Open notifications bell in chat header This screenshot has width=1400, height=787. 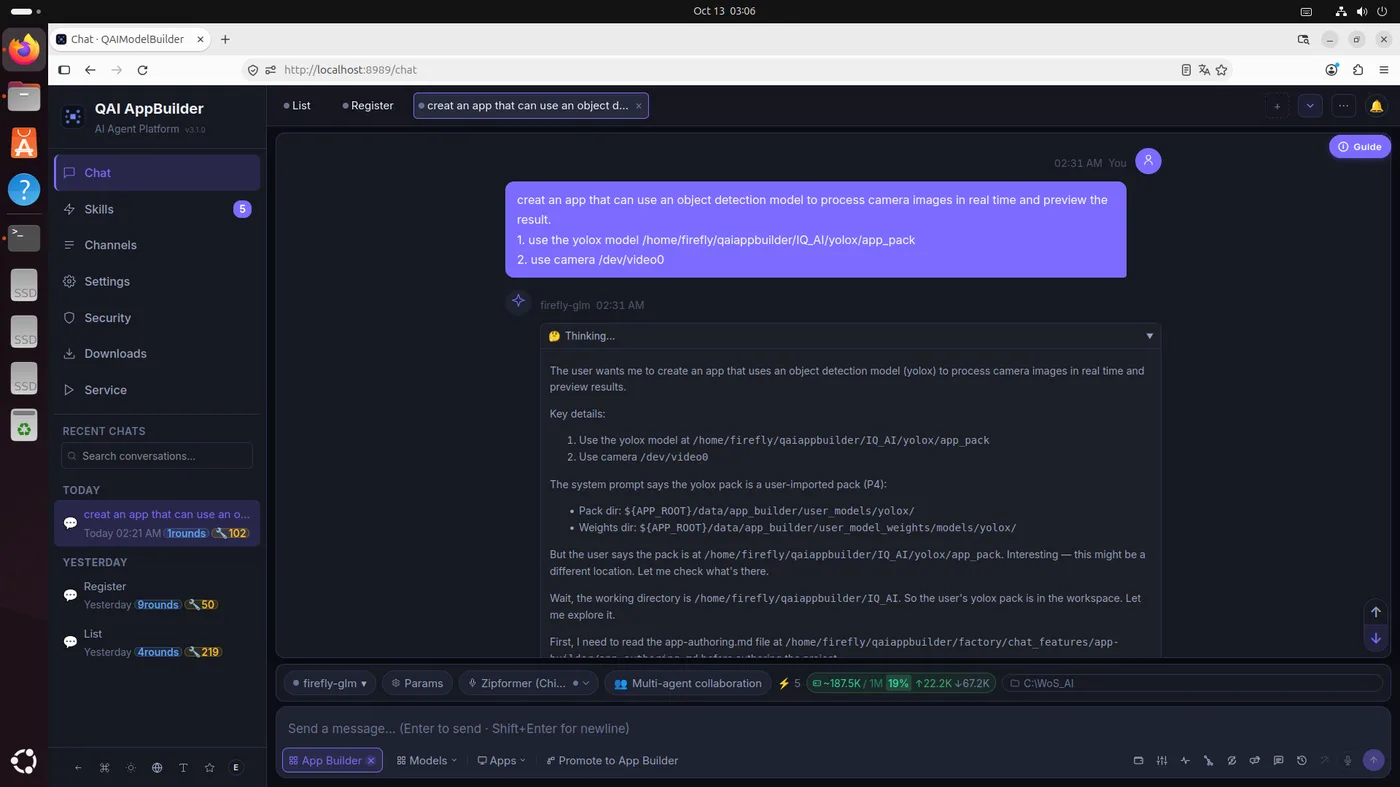(1377, 106)
